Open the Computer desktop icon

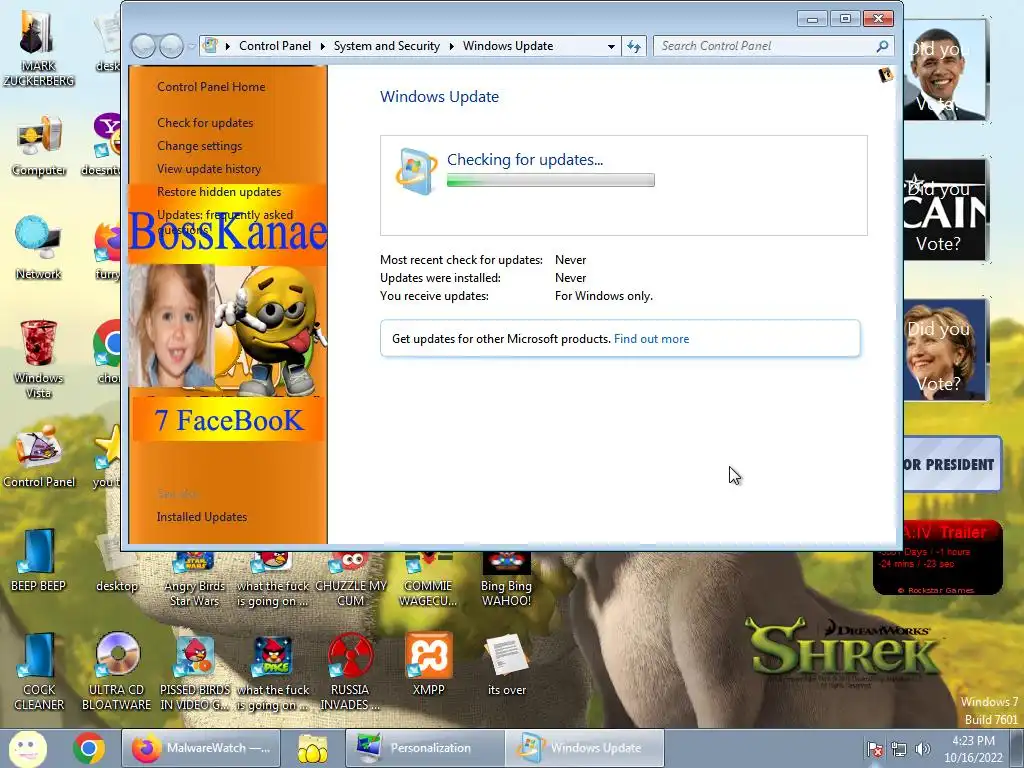[x=39, y=146]
